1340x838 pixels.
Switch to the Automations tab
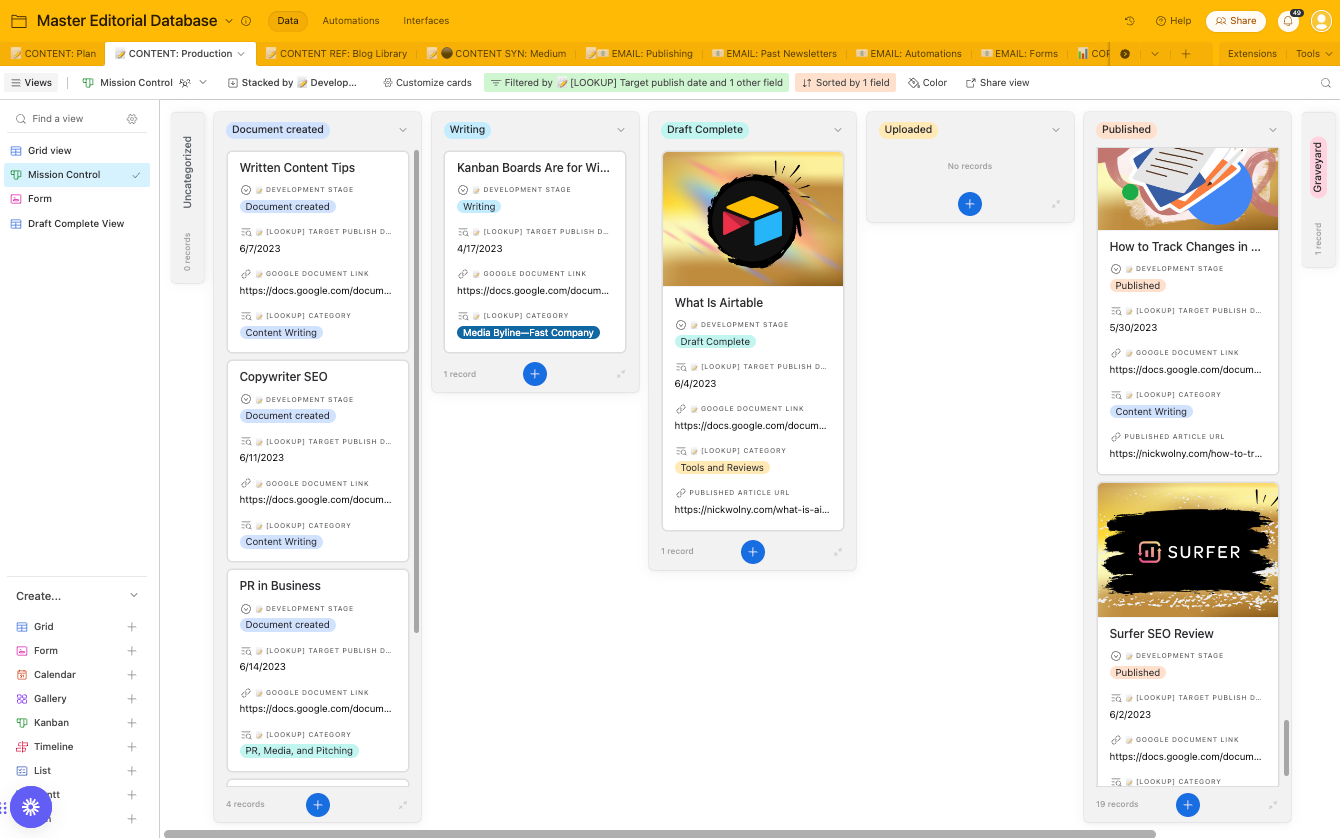coord(351,21)
